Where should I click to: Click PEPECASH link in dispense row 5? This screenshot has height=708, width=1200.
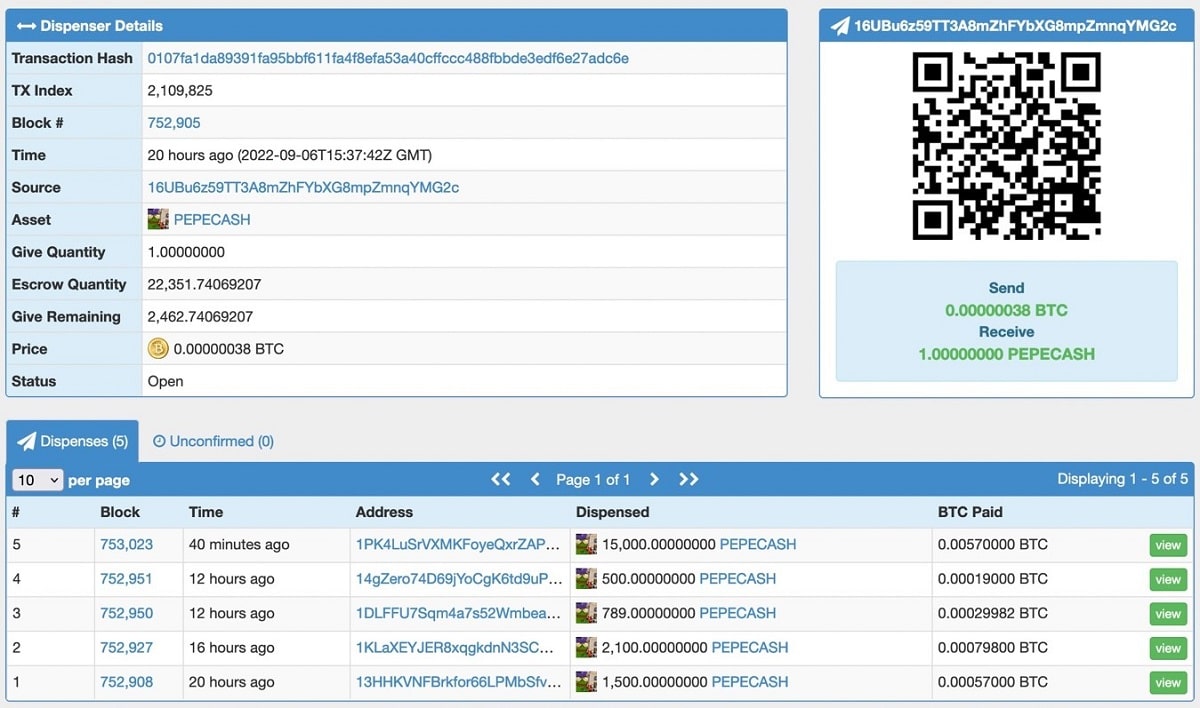coord(758,545)
